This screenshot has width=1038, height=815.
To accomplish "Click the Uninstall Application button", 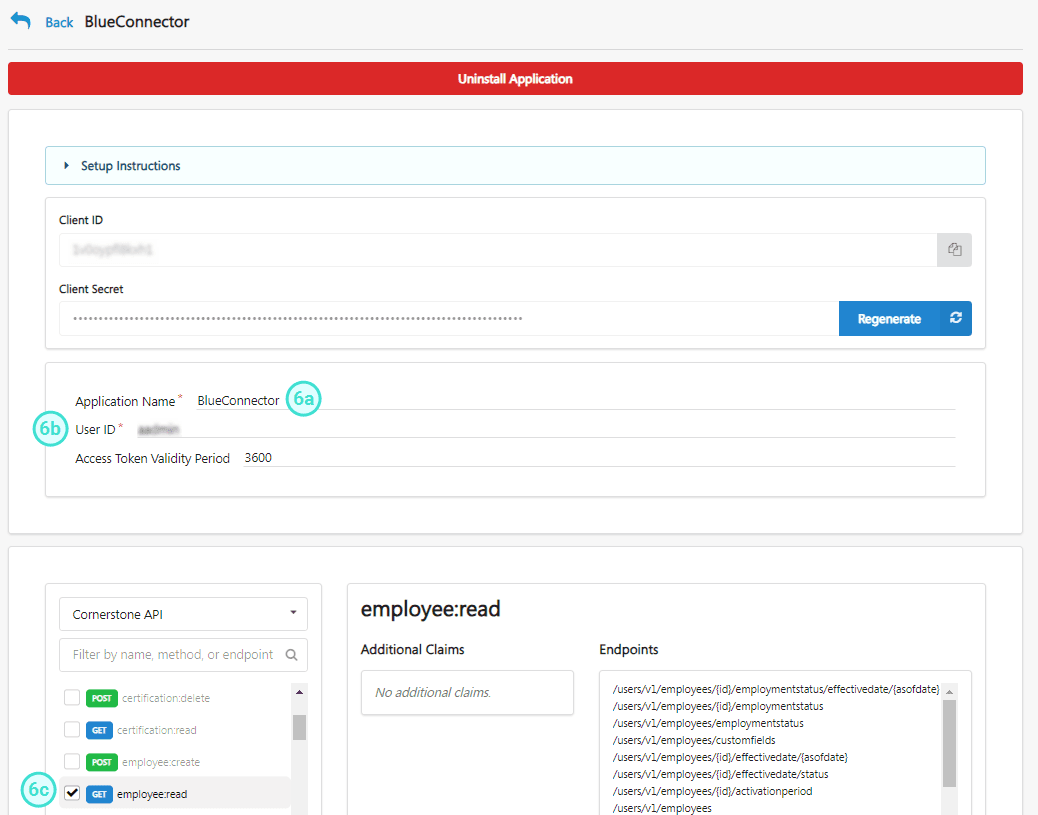I will [x=515, y=79].
